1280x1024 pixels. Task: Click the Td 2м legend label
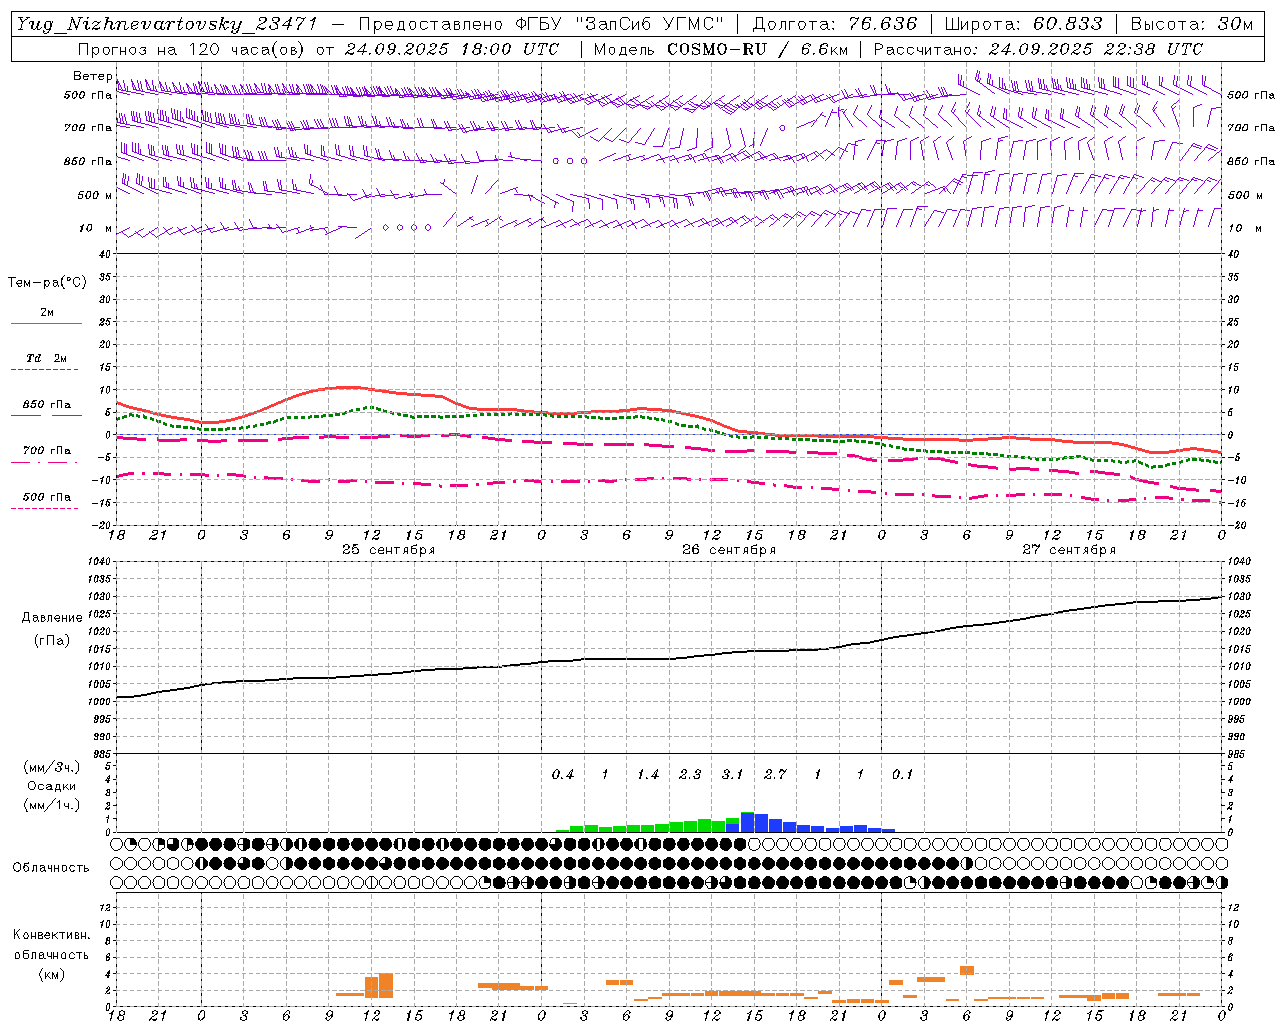pos(47,358)
